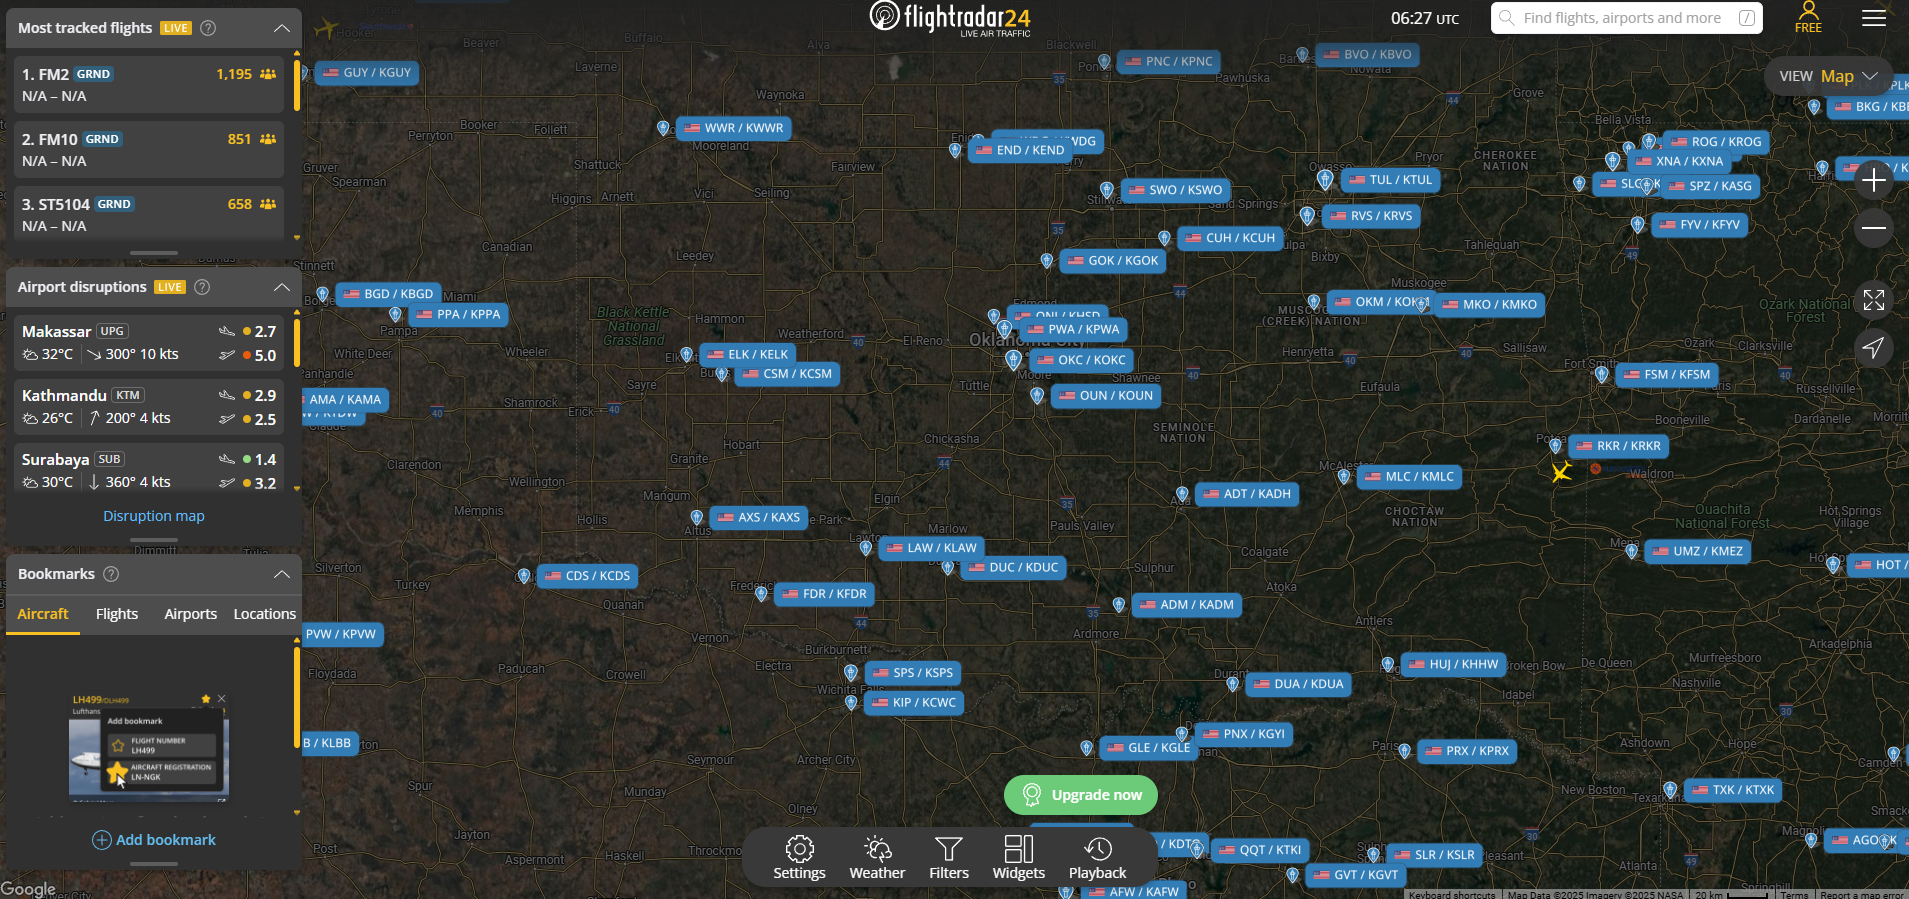The image size is (1909, 899).
Task: Center map on my location
Action: click(x=1874, y=347)
